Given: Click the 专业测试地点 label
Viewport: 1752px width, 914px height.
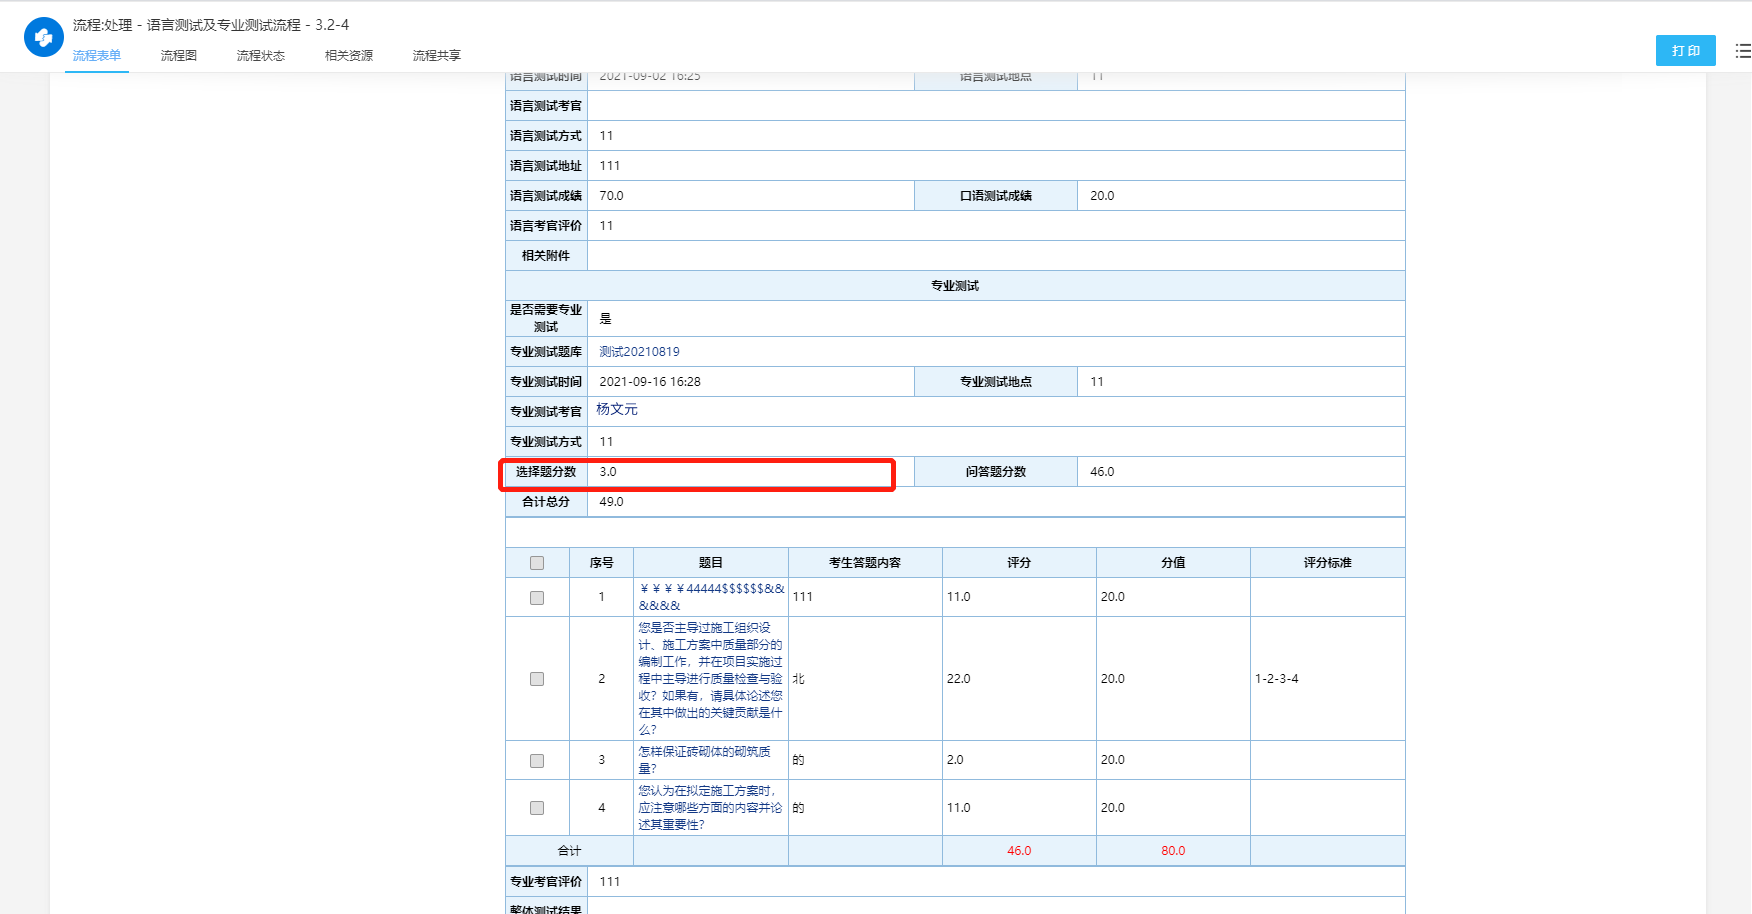Looking at the screenshot, I should (996, 382).
